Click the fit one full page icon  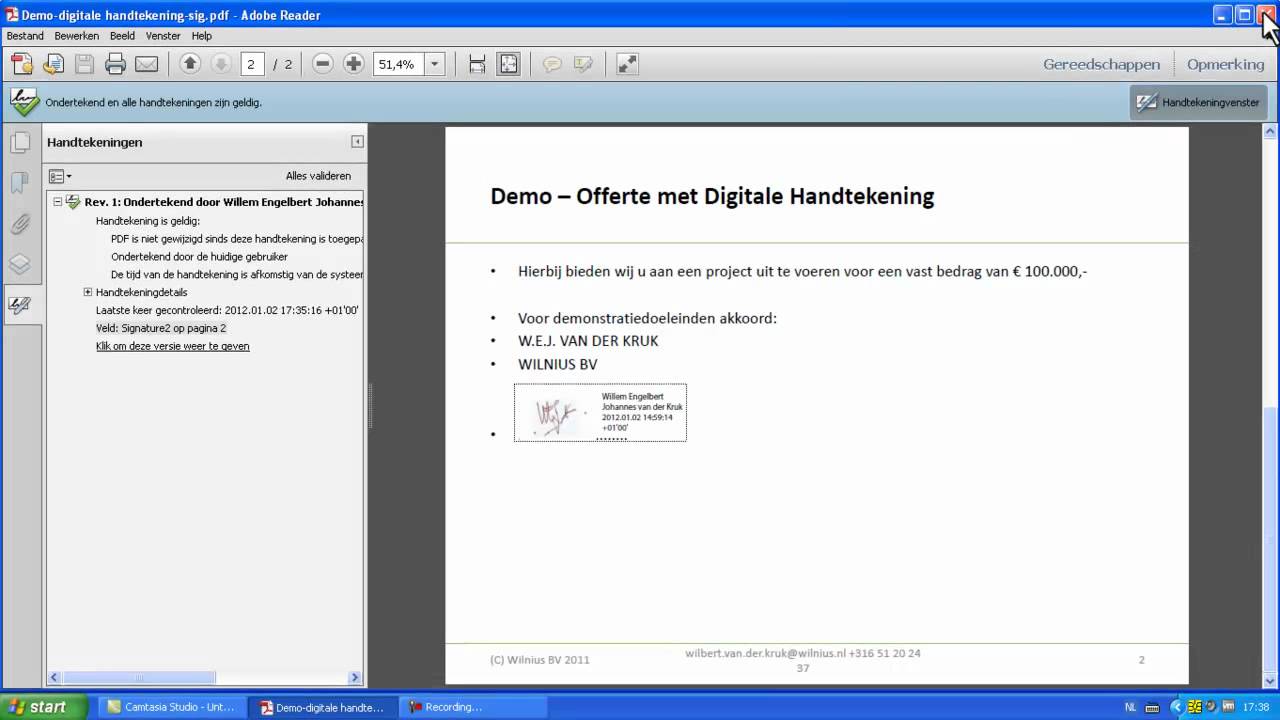[509, 64]
